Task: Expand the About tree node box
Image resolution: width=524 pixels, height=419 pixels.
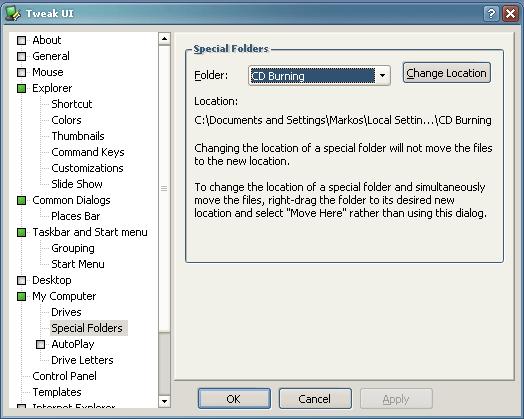Action: tap(21, 40)
